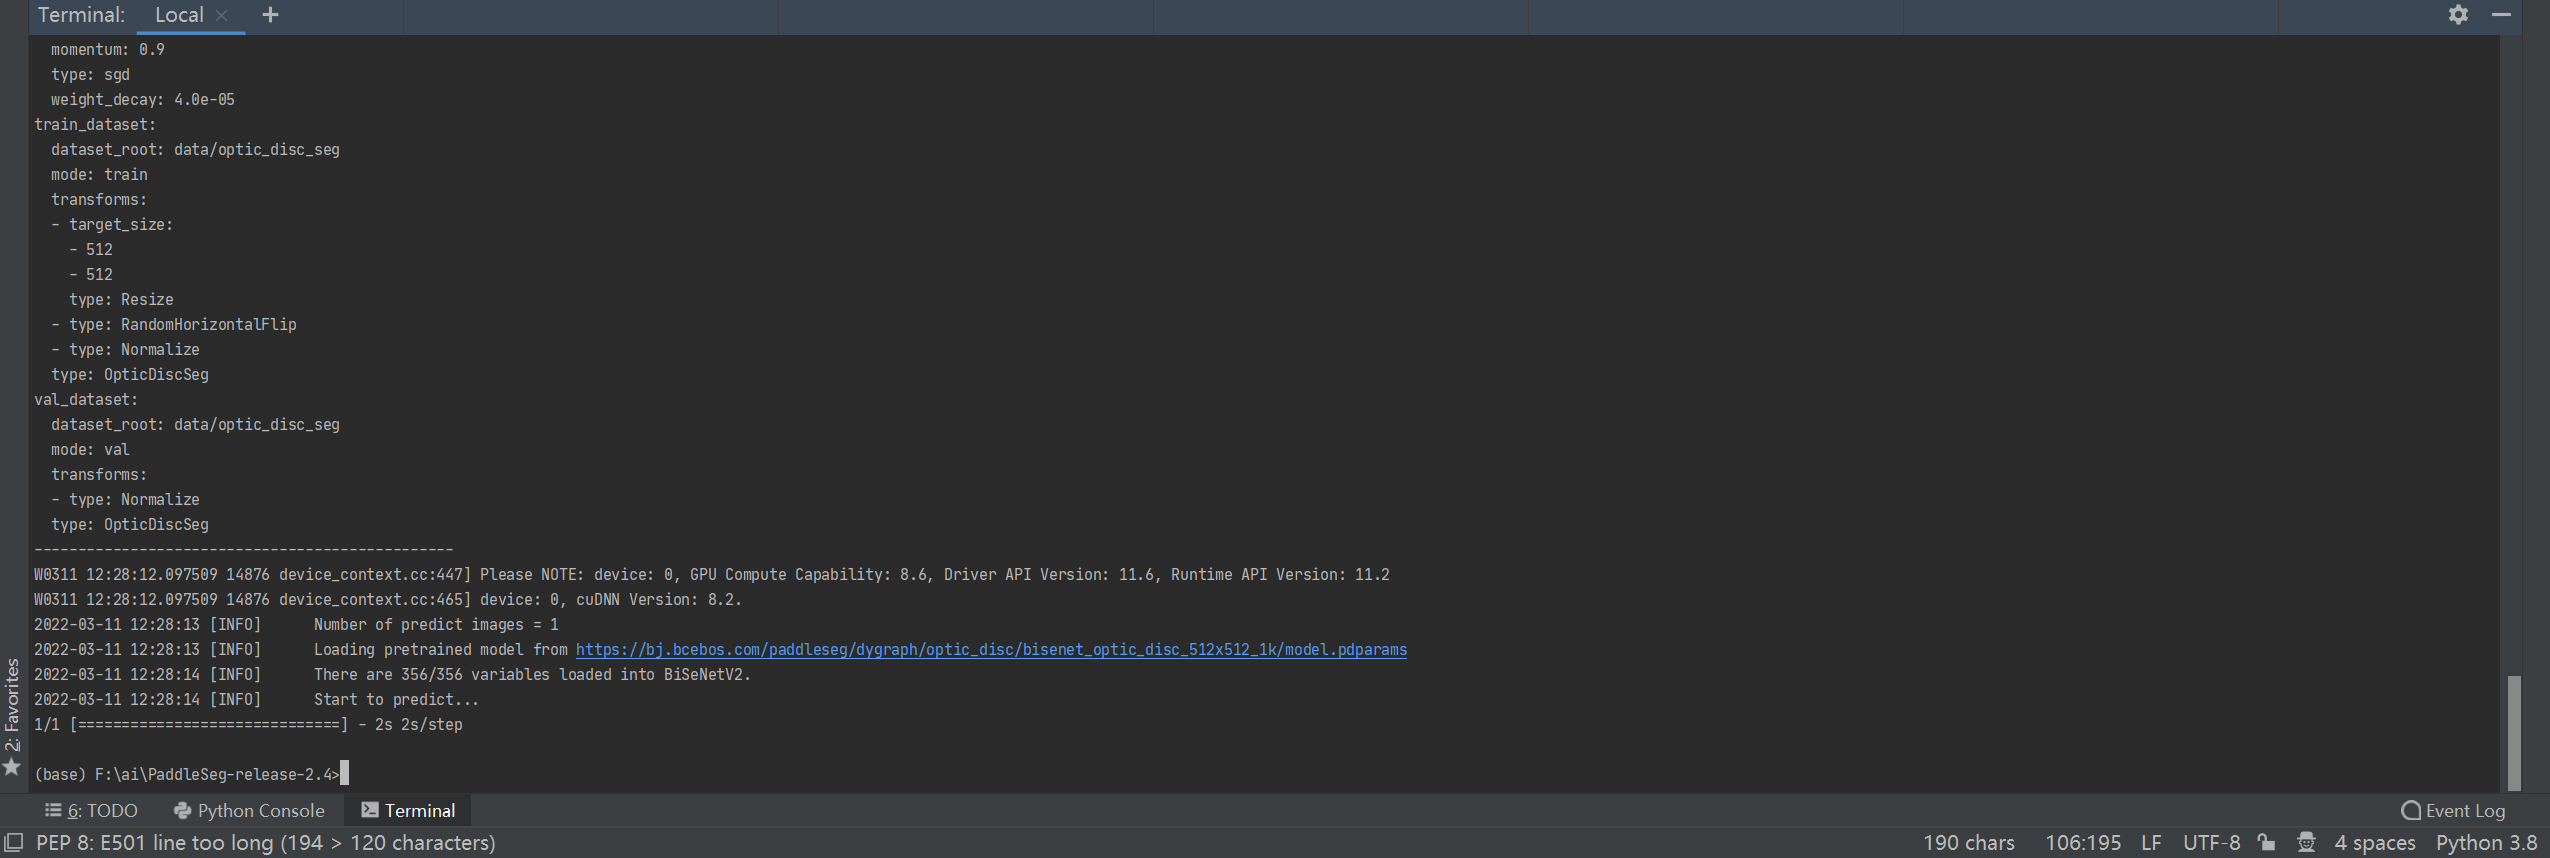
Task: Switch the Python 3.8 interpreter
Action: tap(2486, 843)
